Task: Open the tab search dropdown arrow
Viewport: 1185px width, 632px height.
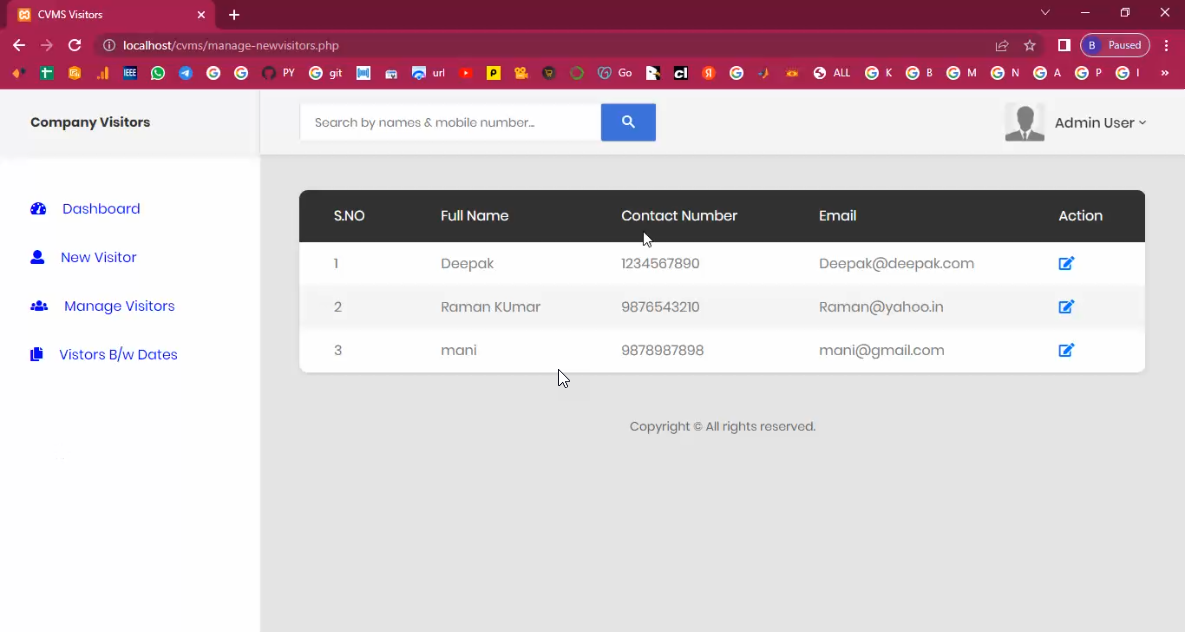Action: tap(1045, 13)
